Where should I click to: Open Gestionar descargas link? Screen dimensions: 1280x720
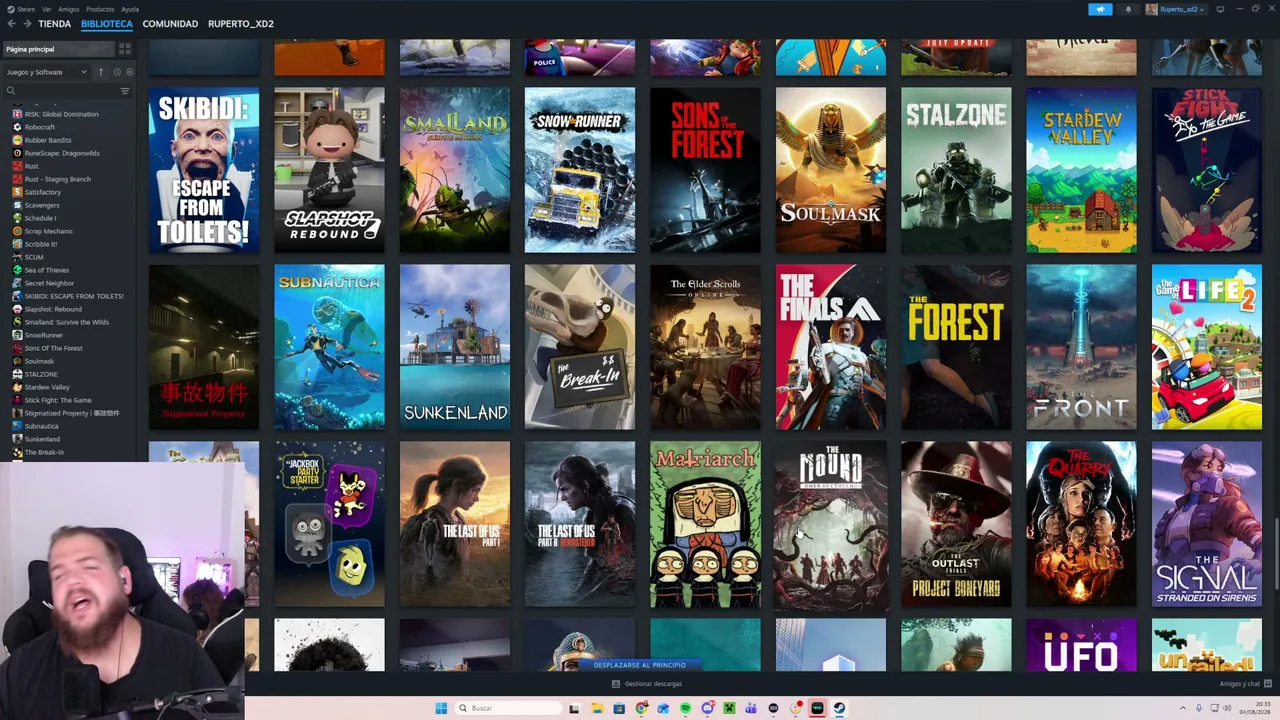tap(647, 684)
